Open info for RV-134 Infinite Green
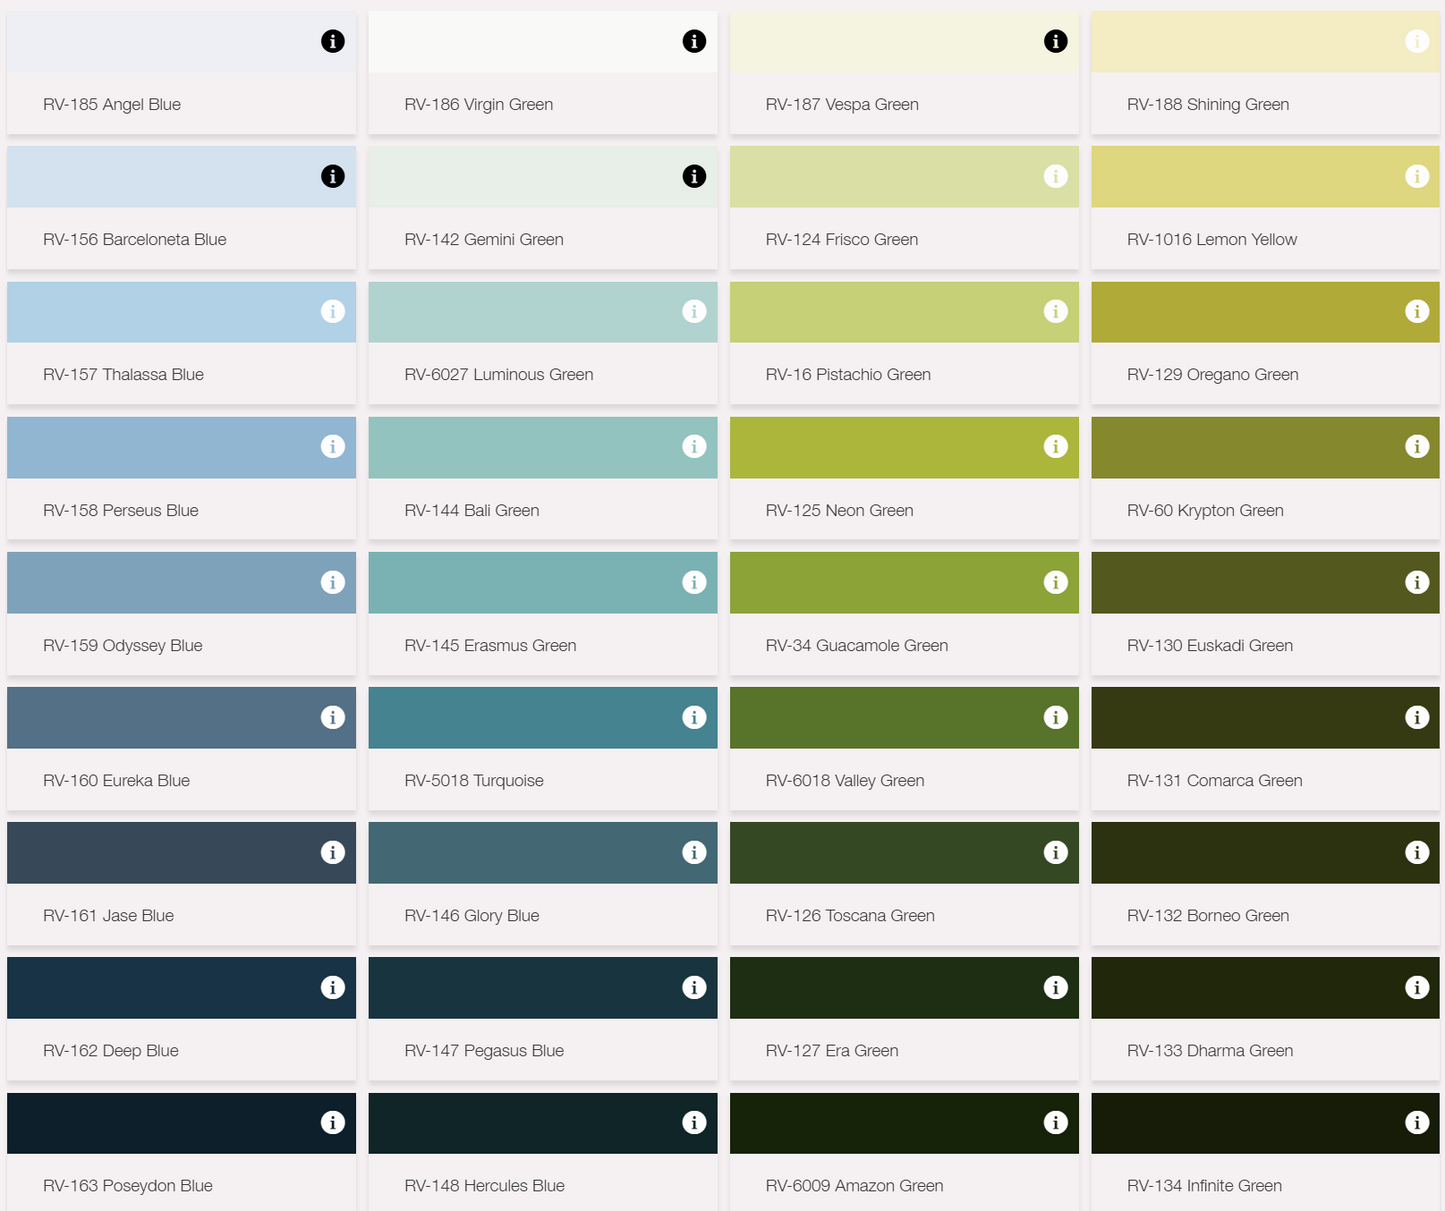1445x1211 pixels. [x=1417, y=1122]
